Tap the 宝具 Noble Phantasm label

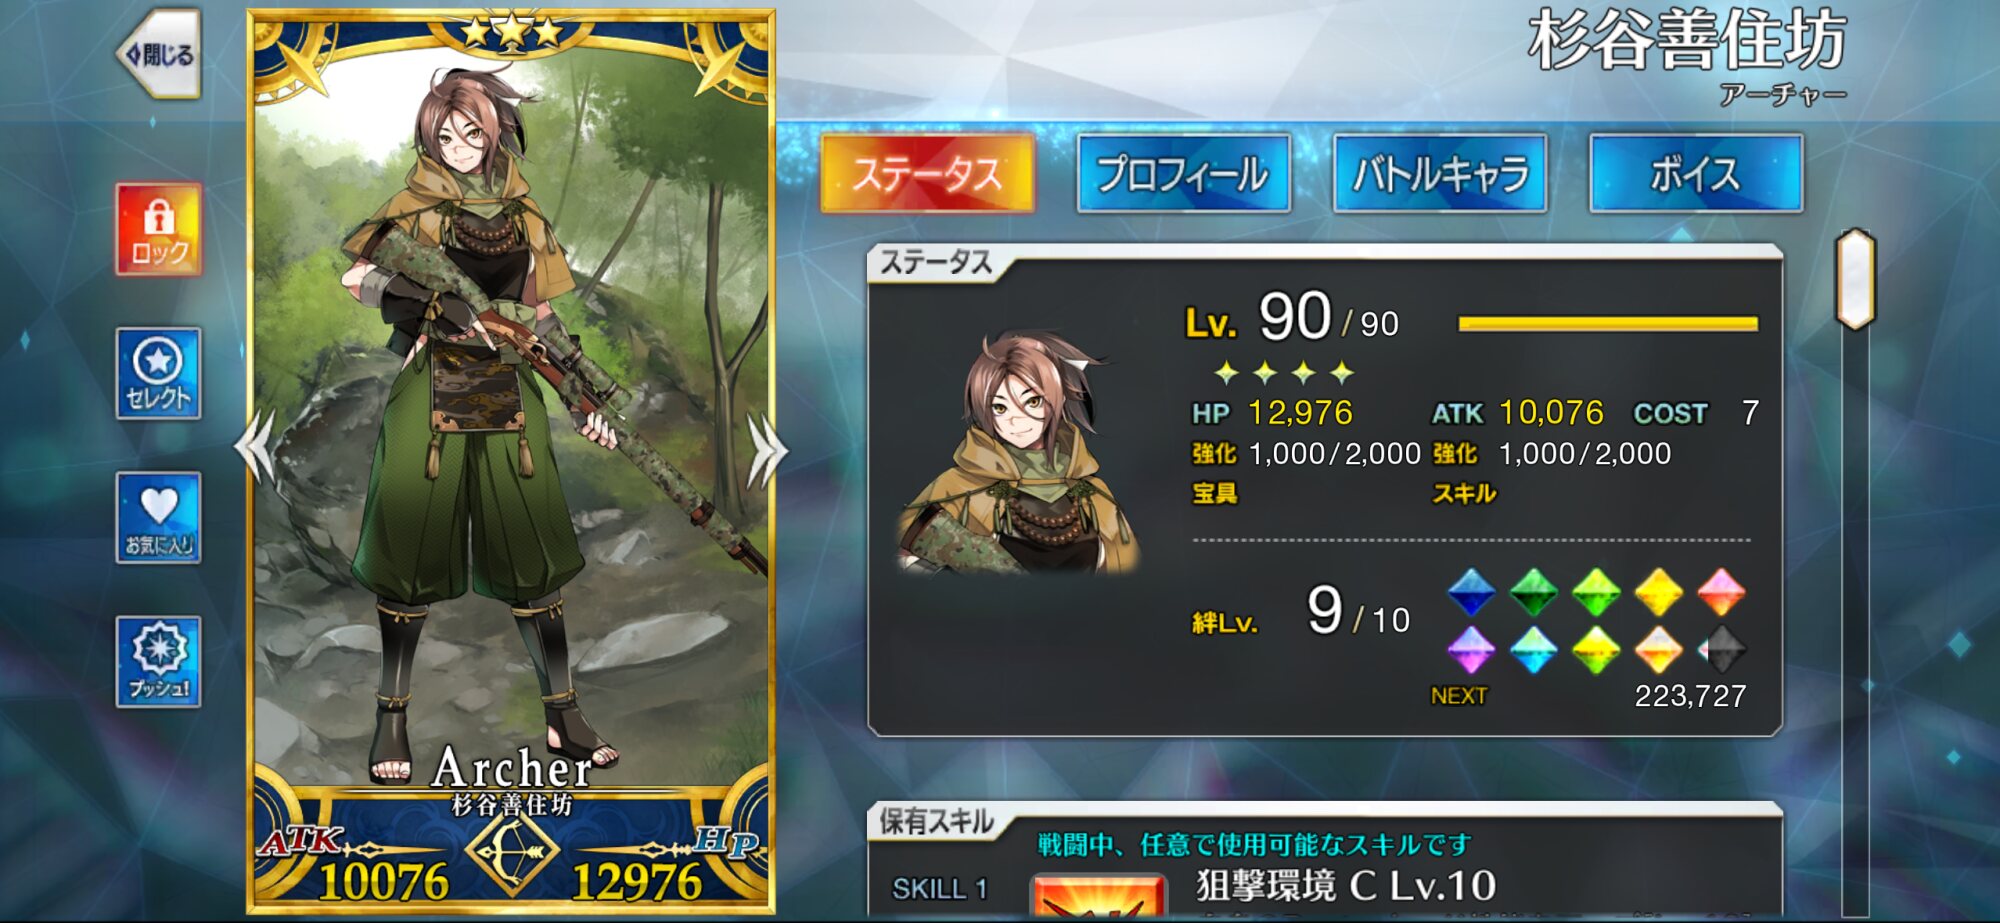click(1215, 493)
